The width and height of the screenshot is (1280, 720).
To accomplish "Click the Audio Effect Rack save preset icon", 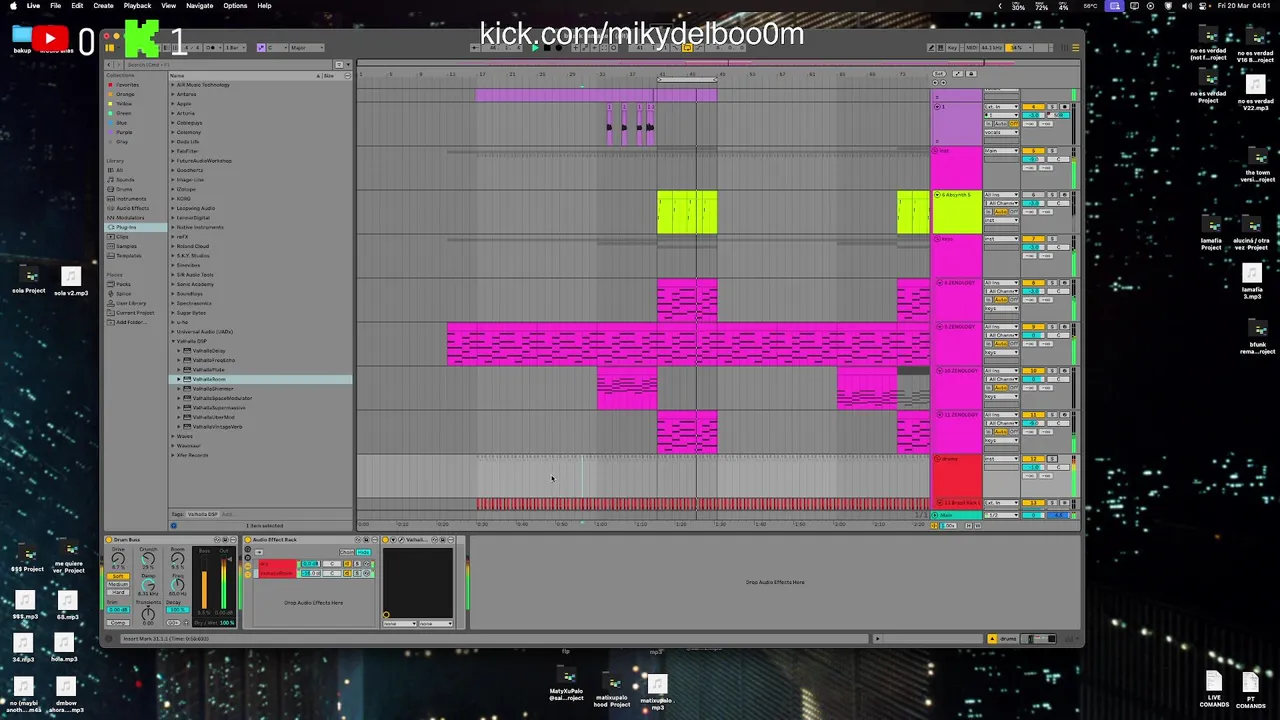I will tap(366, 540).
